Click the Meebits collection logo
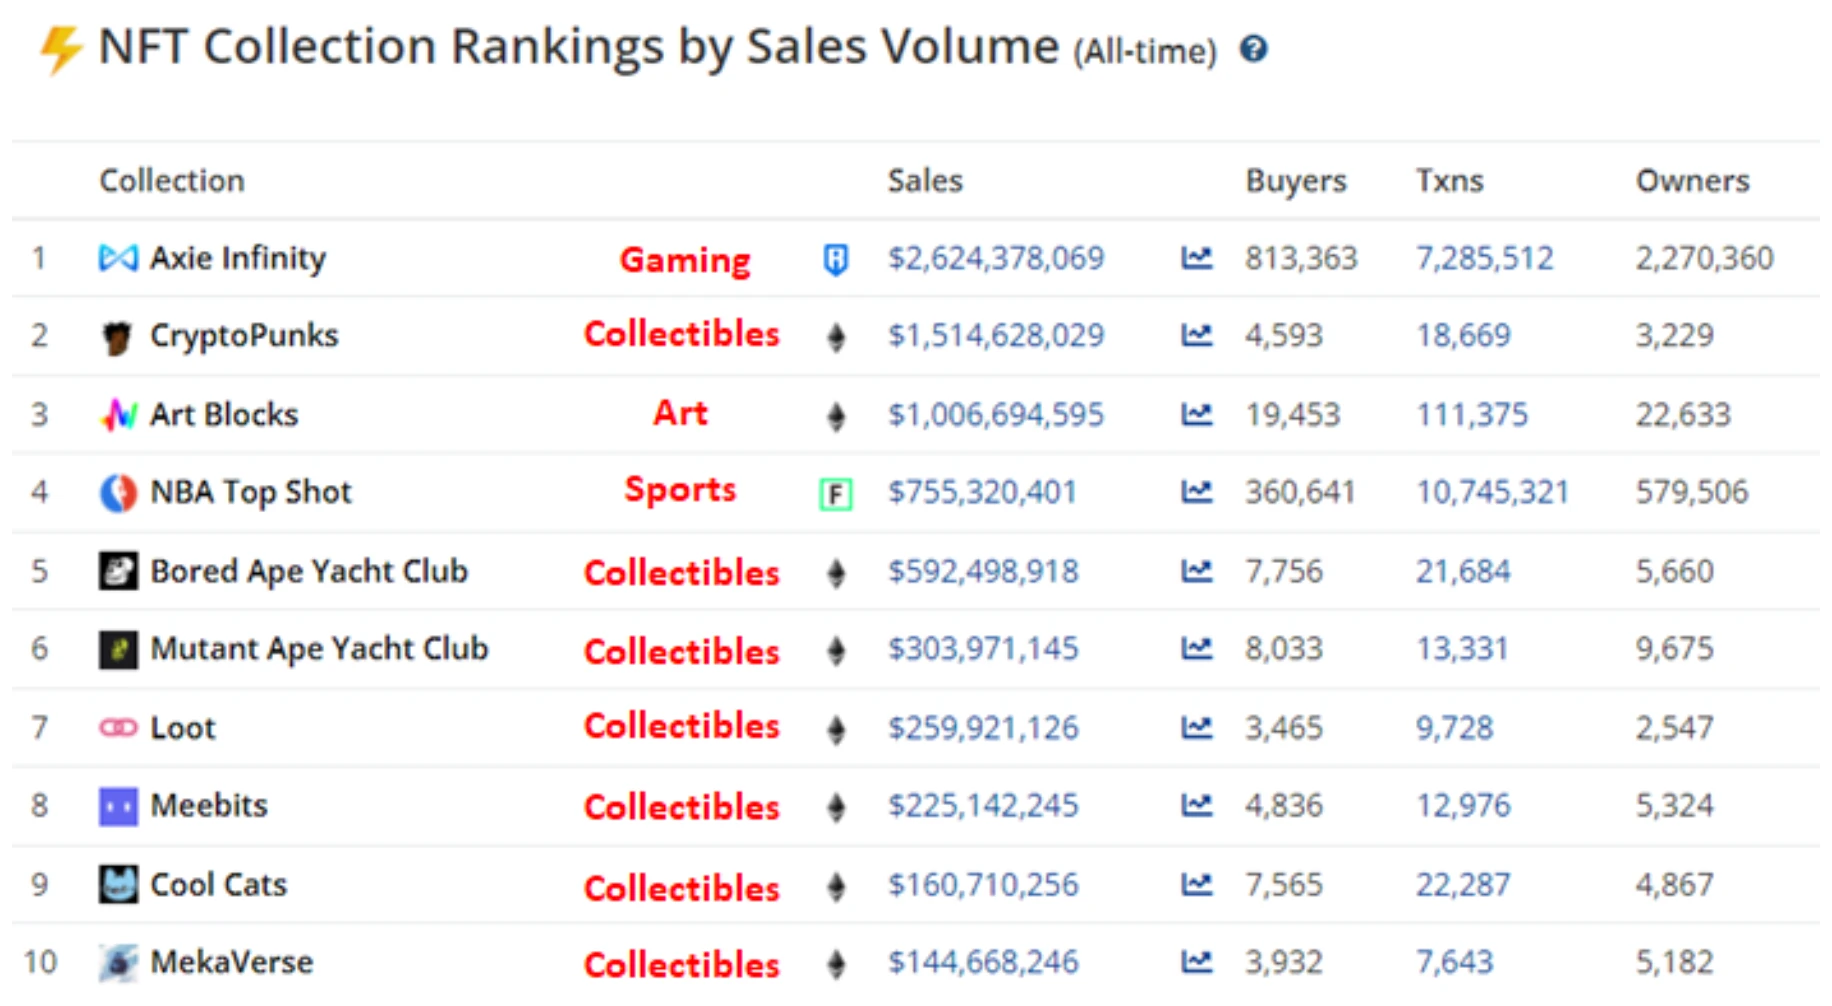The height and width of the screenshot is (1006, 1832). [118, 806]
